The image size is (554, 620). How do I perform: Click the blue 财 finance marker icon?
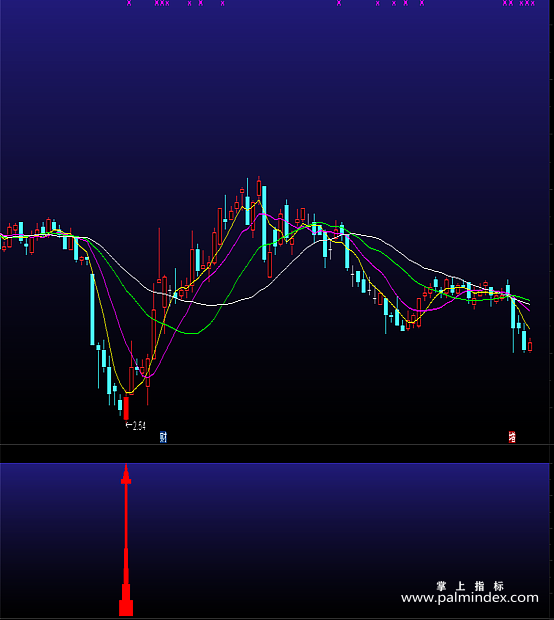(x=163, y=437)
